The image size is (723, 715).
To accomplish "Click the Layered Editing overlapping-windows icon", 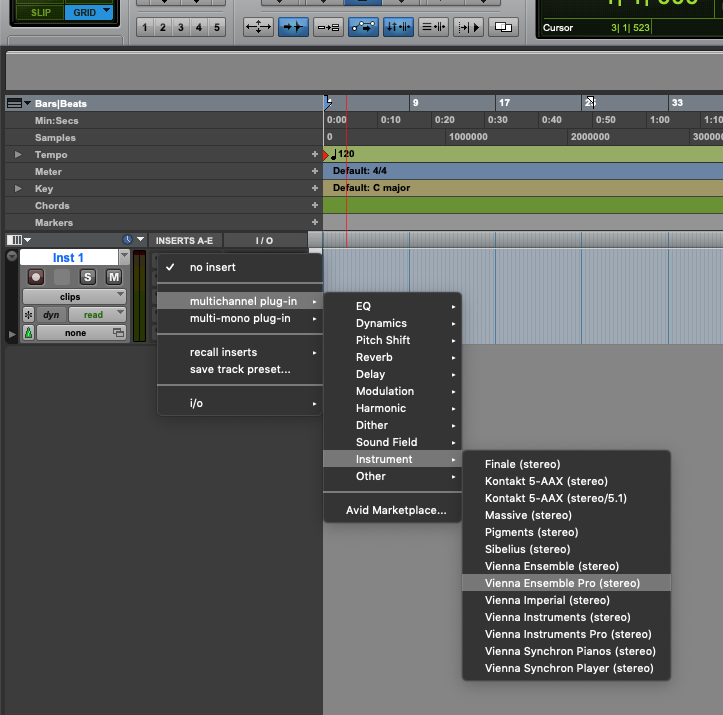I will pyautogui.click(x=503, y=27).
